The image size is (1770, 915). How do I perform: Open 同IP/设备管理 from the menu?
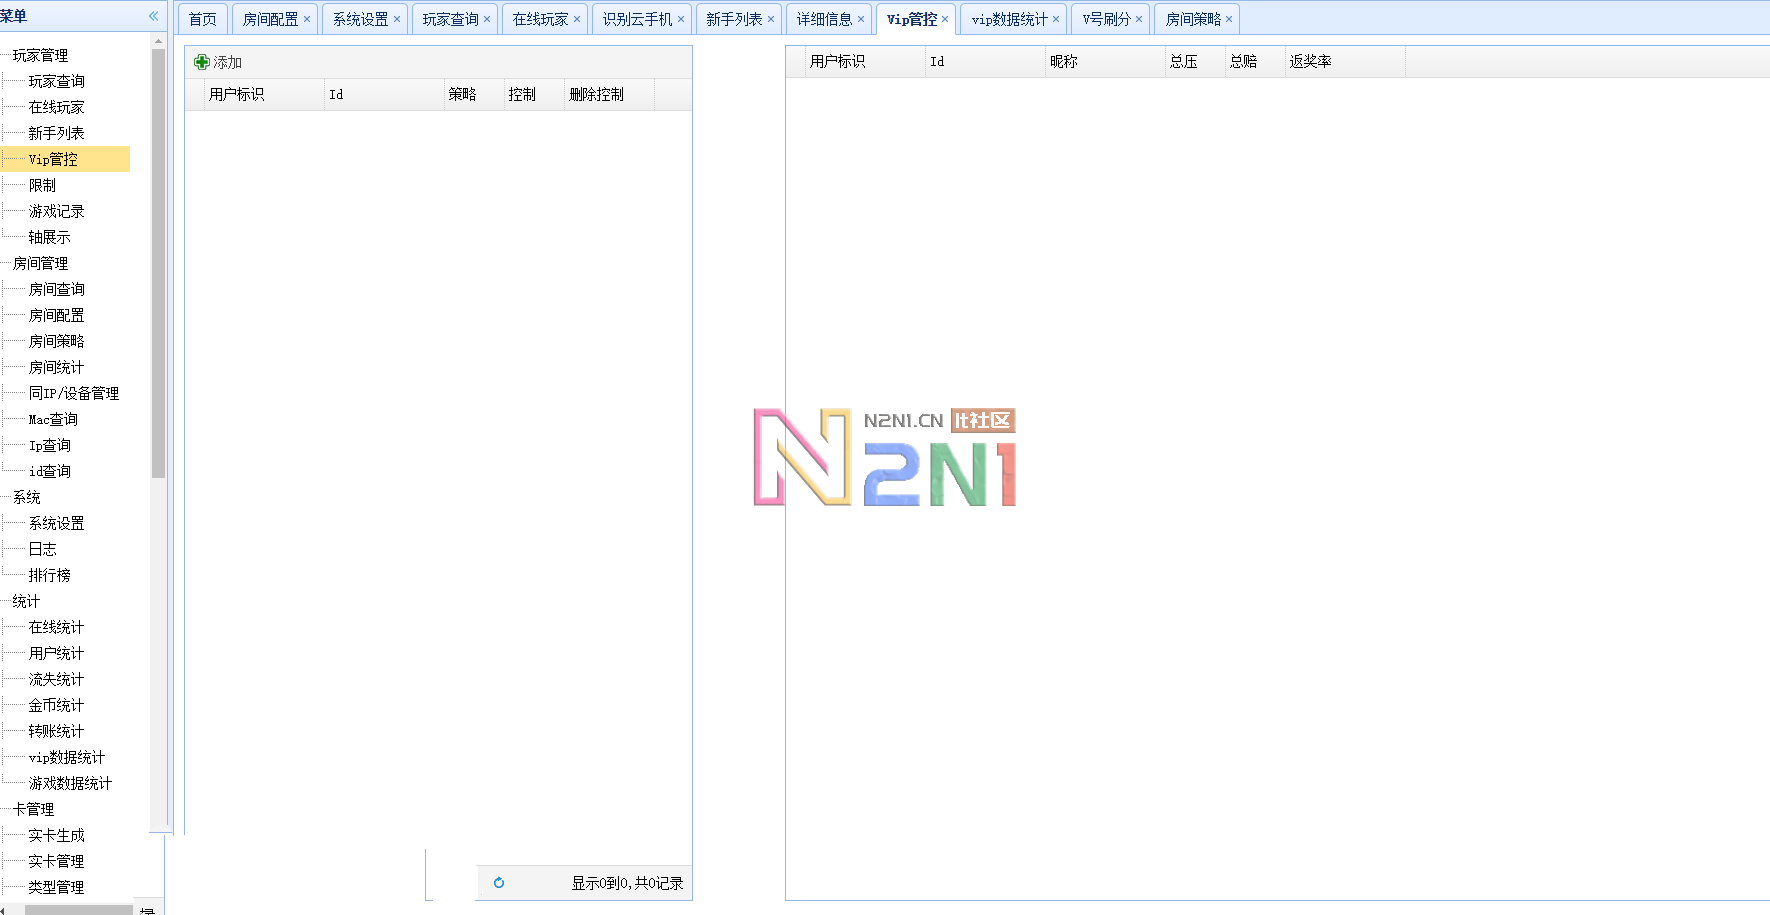[73, 393]
